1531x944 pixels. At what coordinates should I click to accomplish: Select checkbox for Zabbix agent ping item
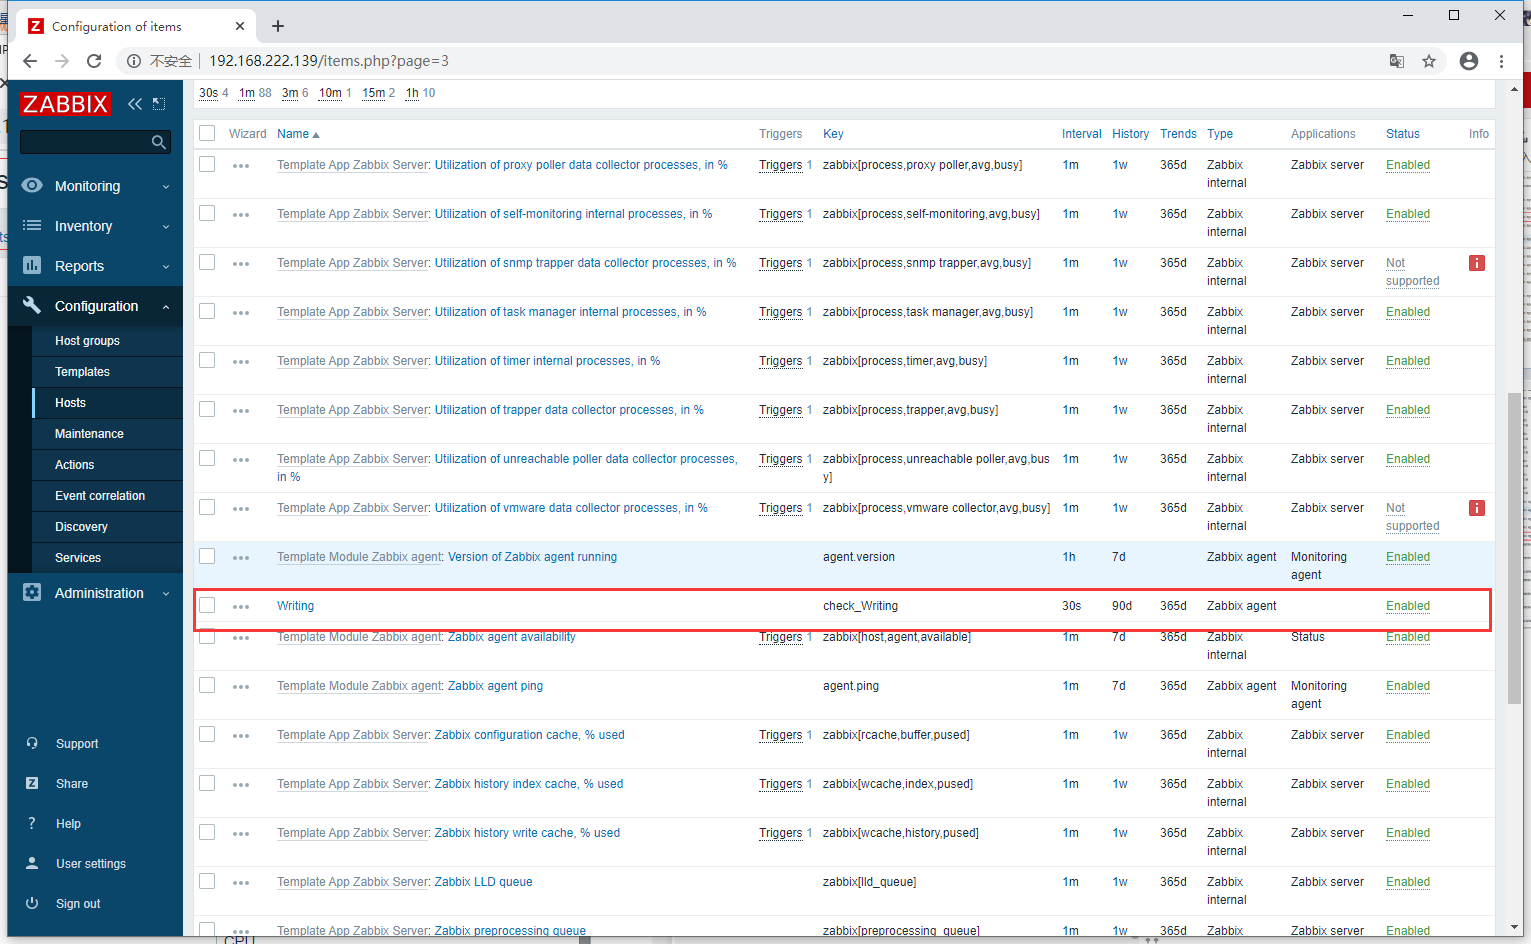(207, 685)
